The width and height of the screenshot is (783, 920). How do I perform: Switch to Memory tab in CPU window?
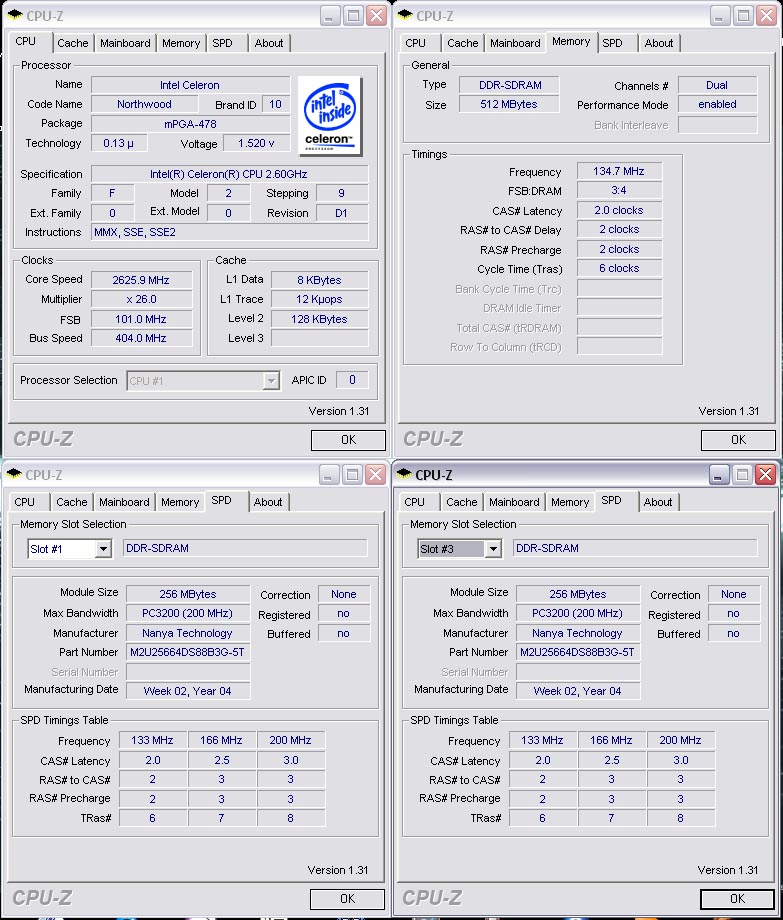pyautogui.click(x=181, y=43)
